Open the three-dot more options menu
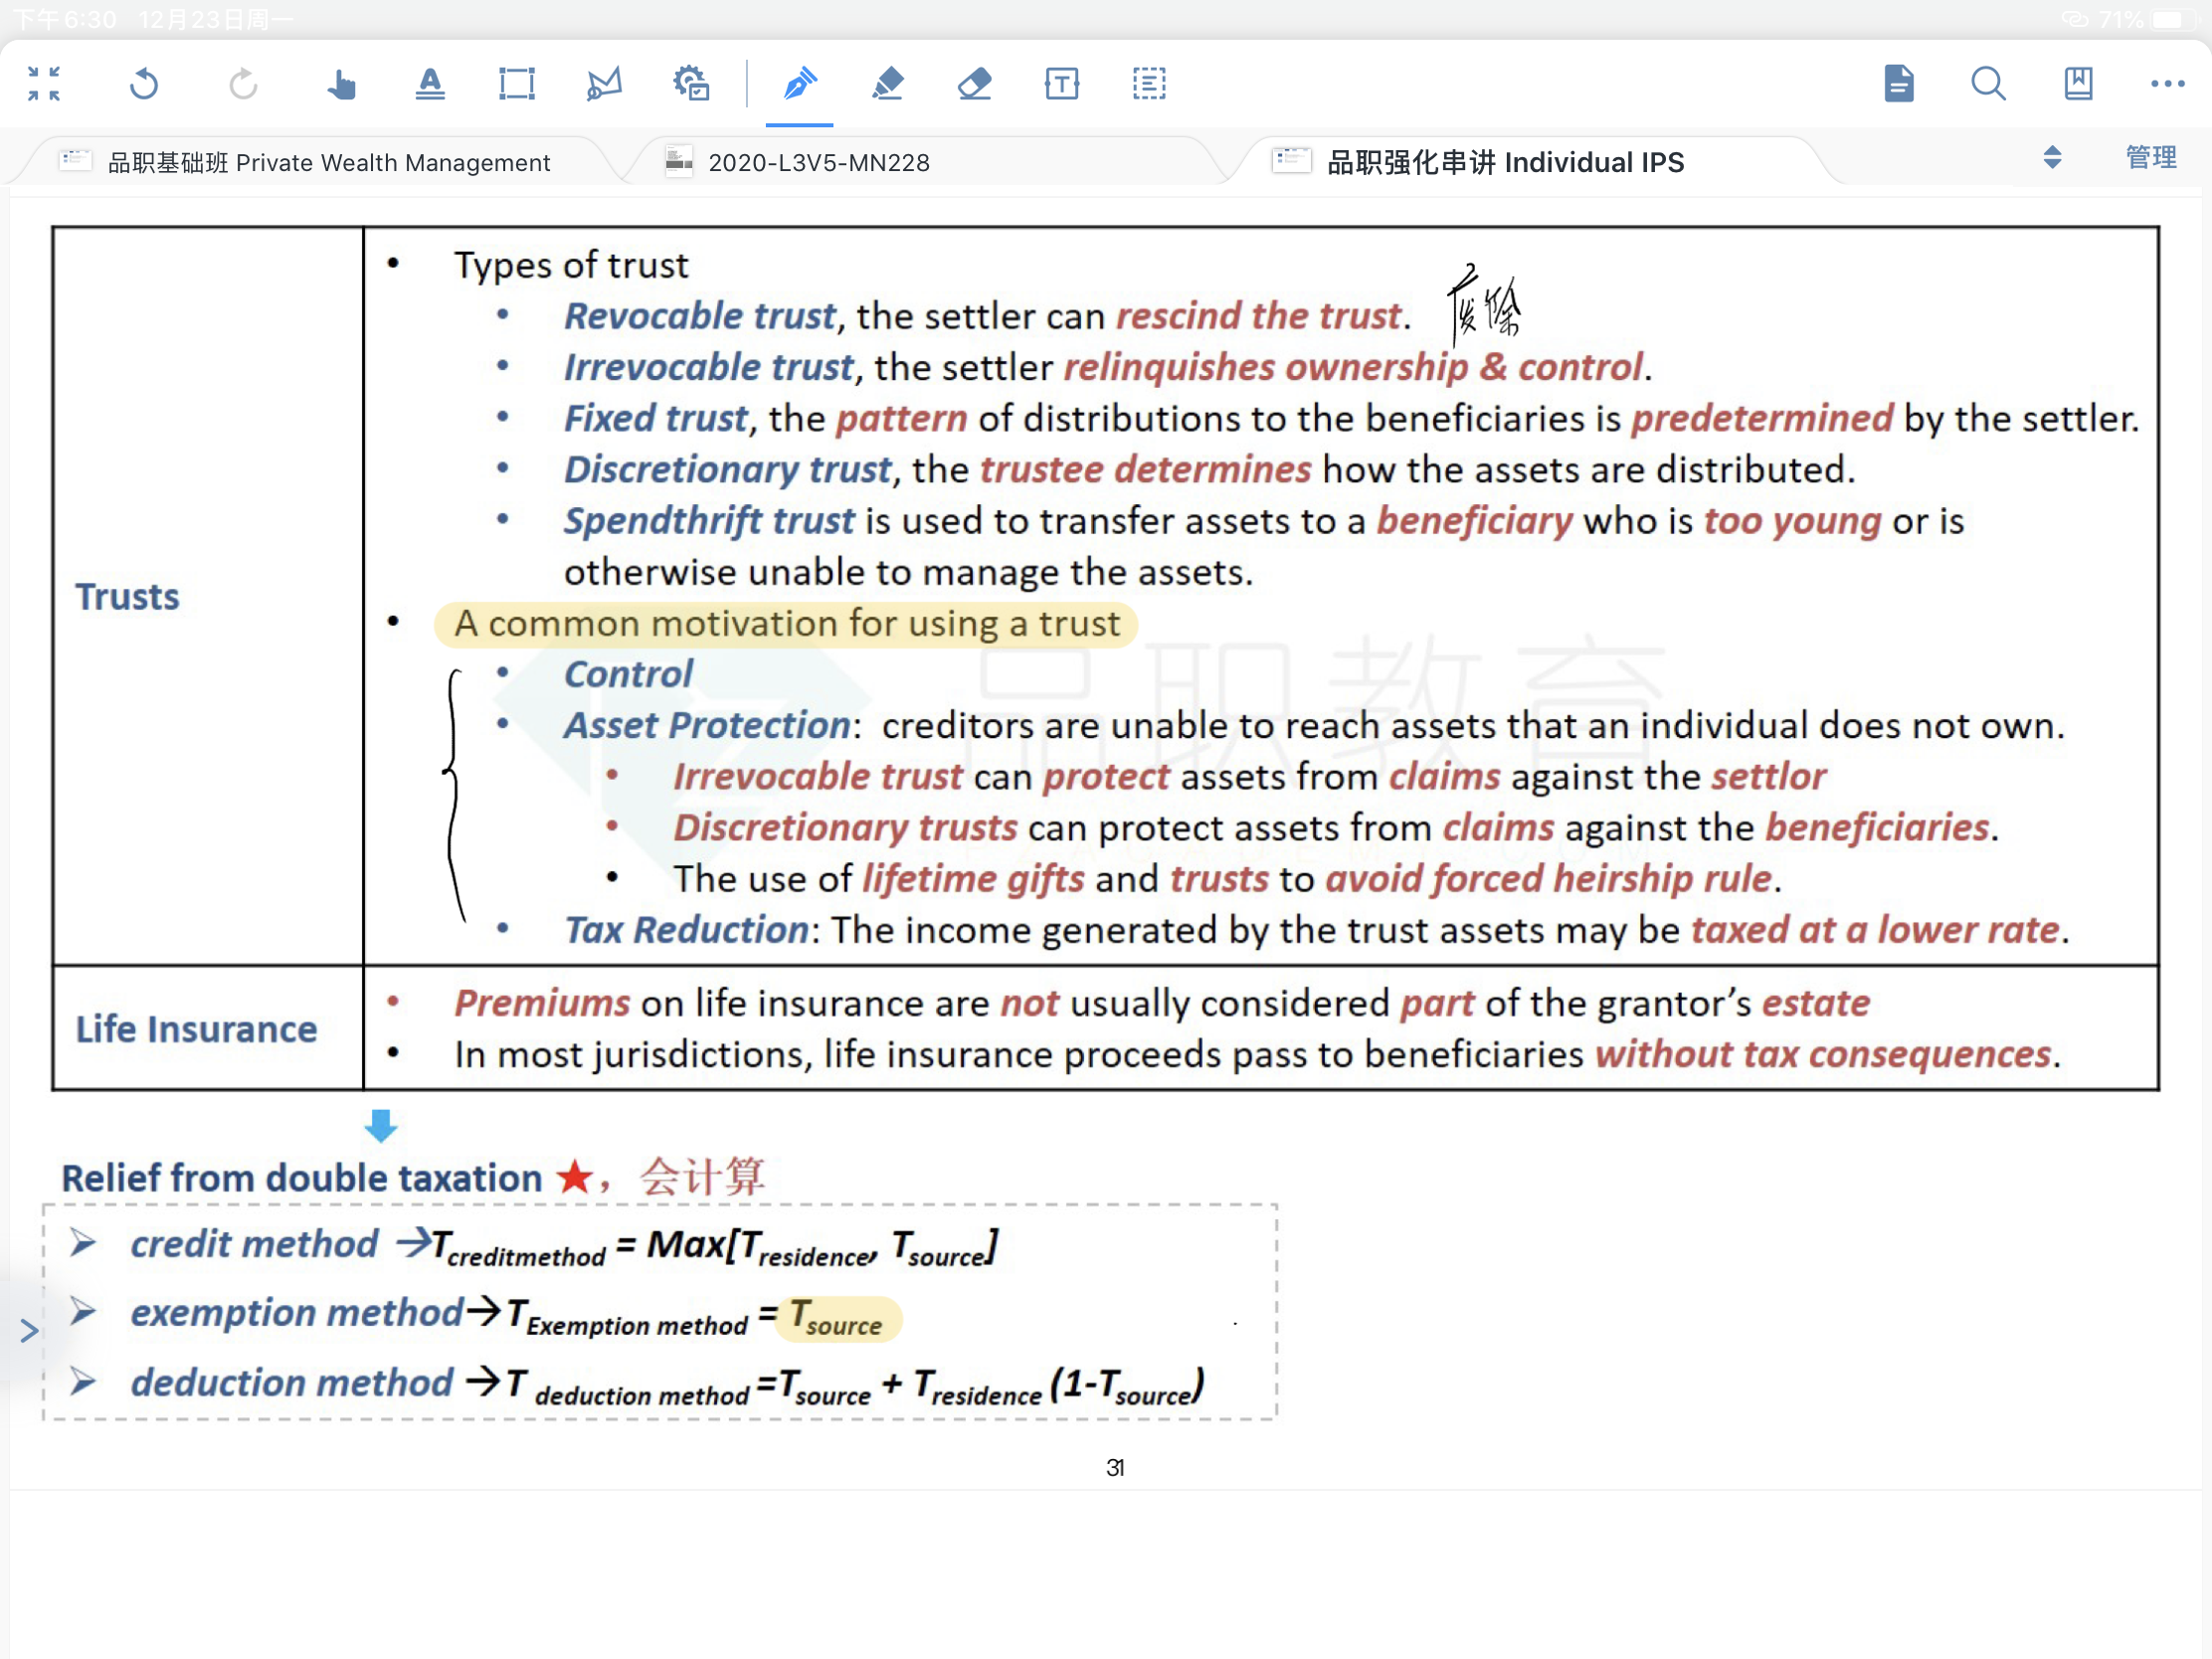 click(2167, 84)
